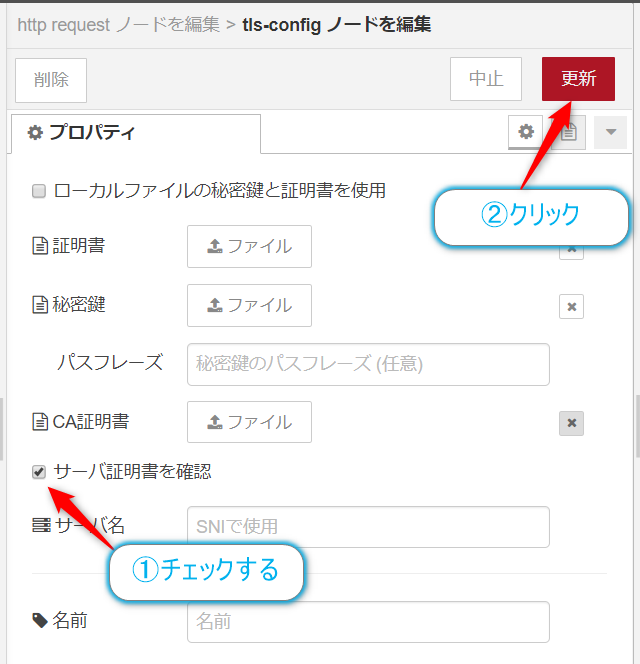This screenshot has height=664, width=640.
Task: Select the gear node properties icon
Action: pos(526,132)
